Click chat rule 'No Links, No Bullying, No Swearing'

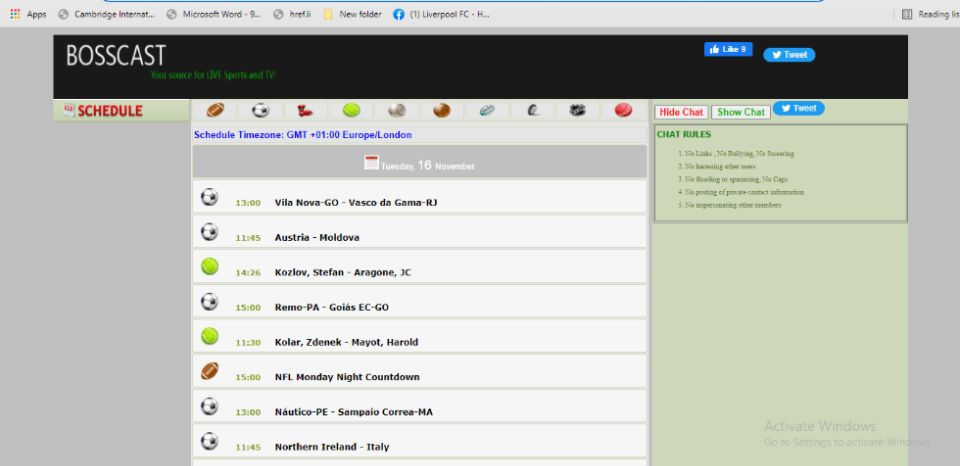pos(739,154)
